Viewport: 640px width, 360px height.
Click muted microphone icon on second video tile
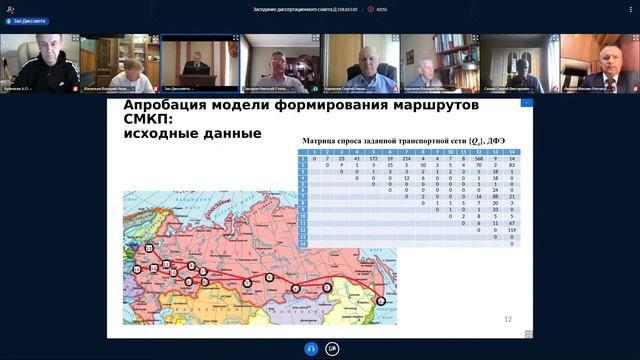[x=155, y=89]
